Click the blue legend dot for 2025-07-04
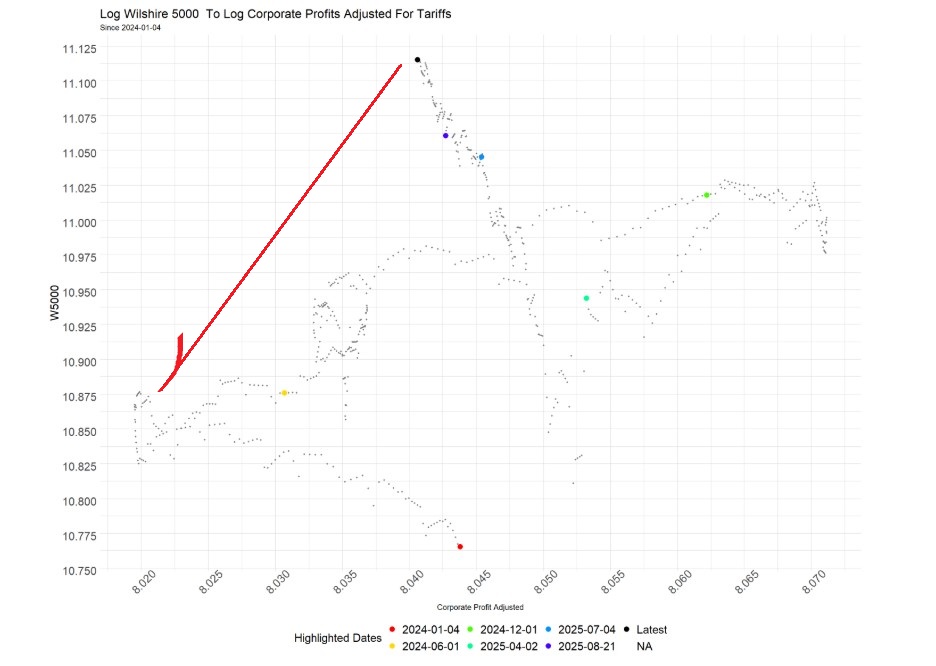The width and height of the screenshot is (936, 666). pos(549,630)
